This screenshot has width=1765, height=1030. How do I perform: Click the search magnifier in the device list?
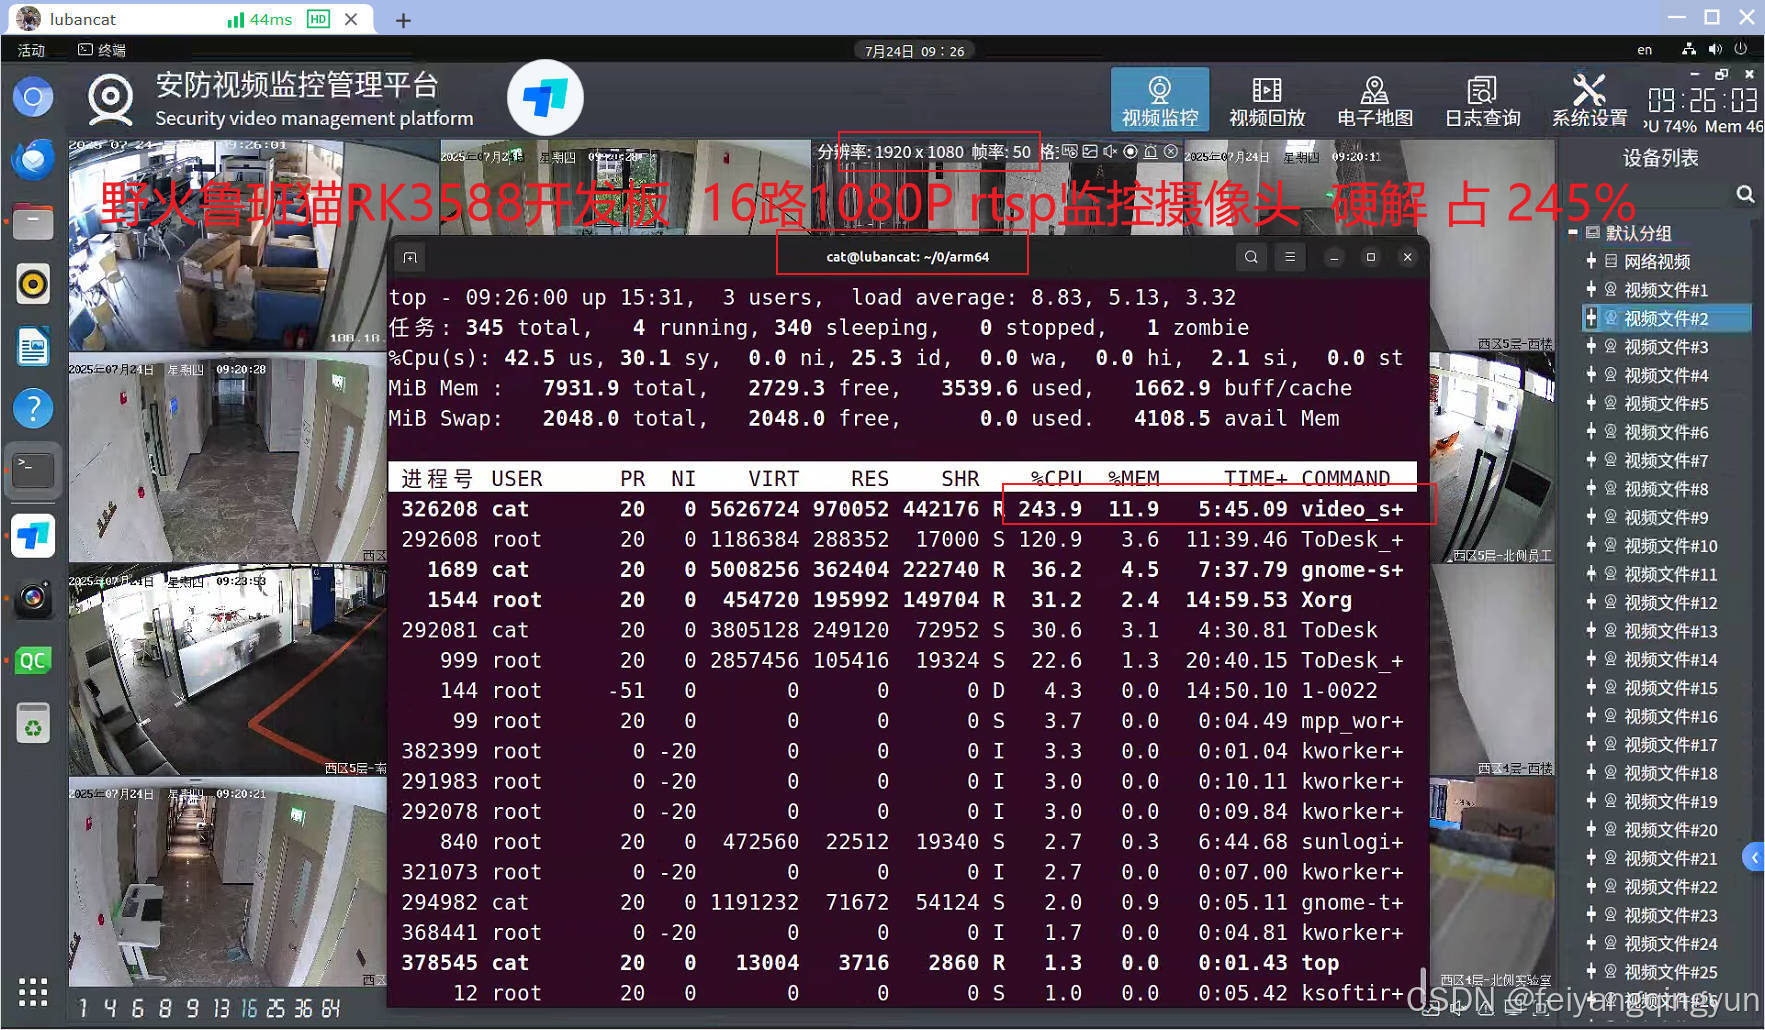coord(1746,195)
